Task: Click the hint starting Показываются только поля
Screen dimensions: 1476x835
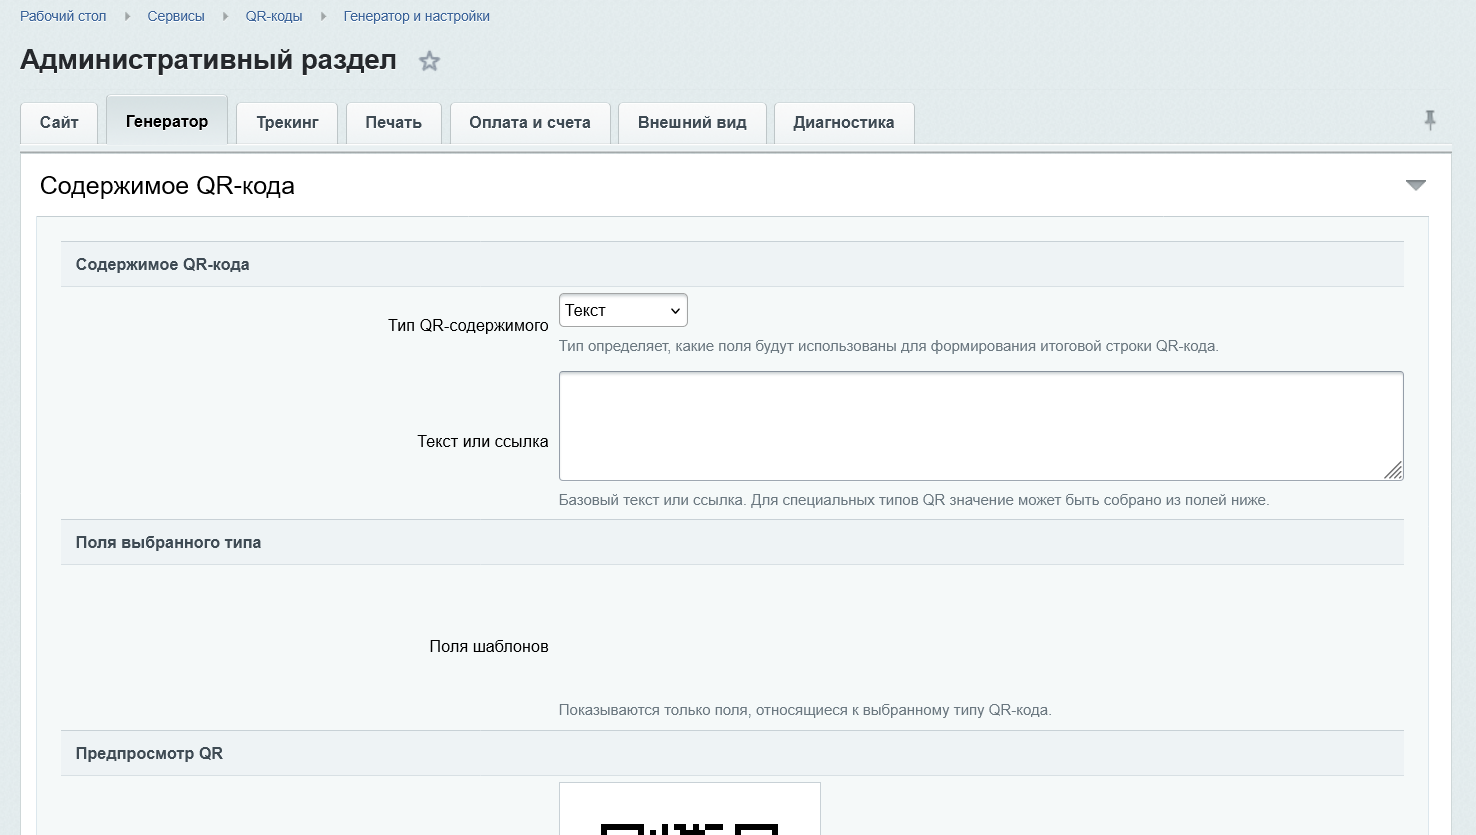Action: point(805,710)
